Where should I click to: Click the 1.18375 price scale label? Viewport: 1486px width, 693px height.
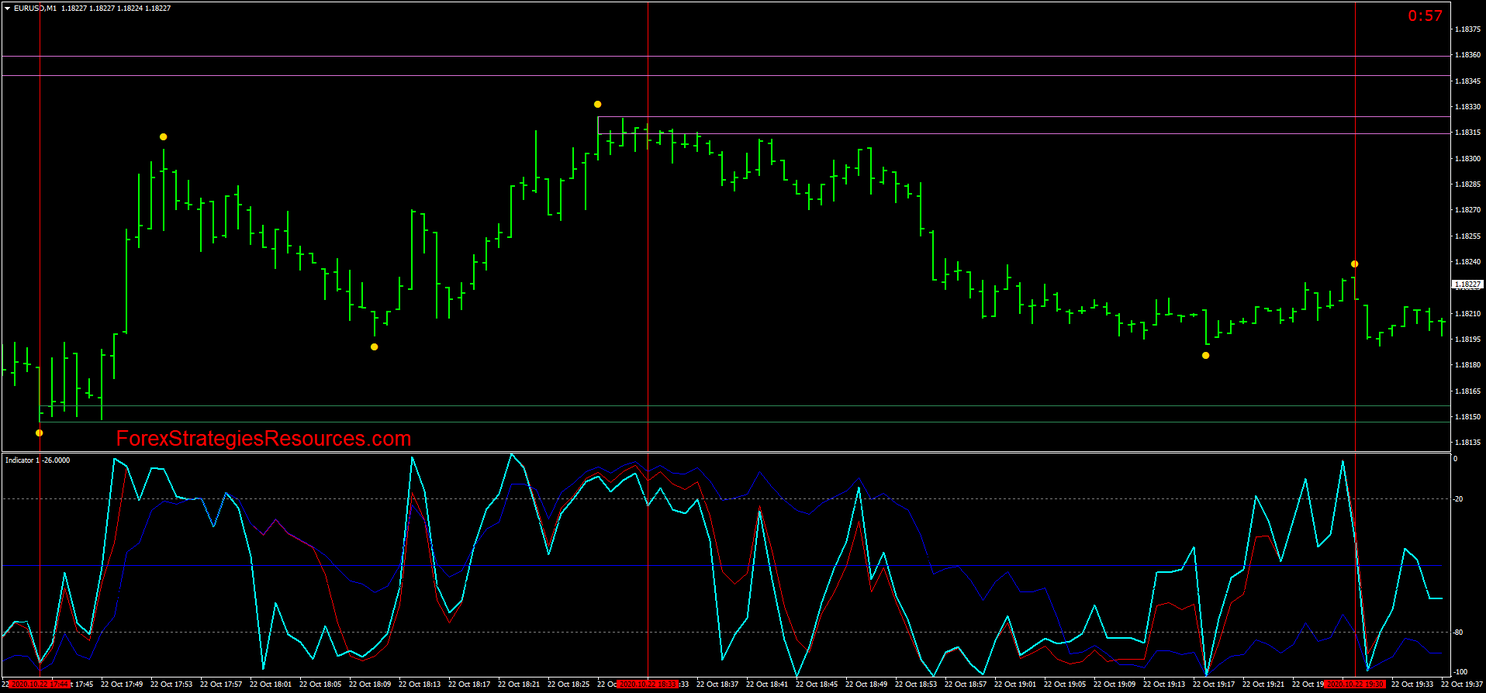coord(1468,29)
